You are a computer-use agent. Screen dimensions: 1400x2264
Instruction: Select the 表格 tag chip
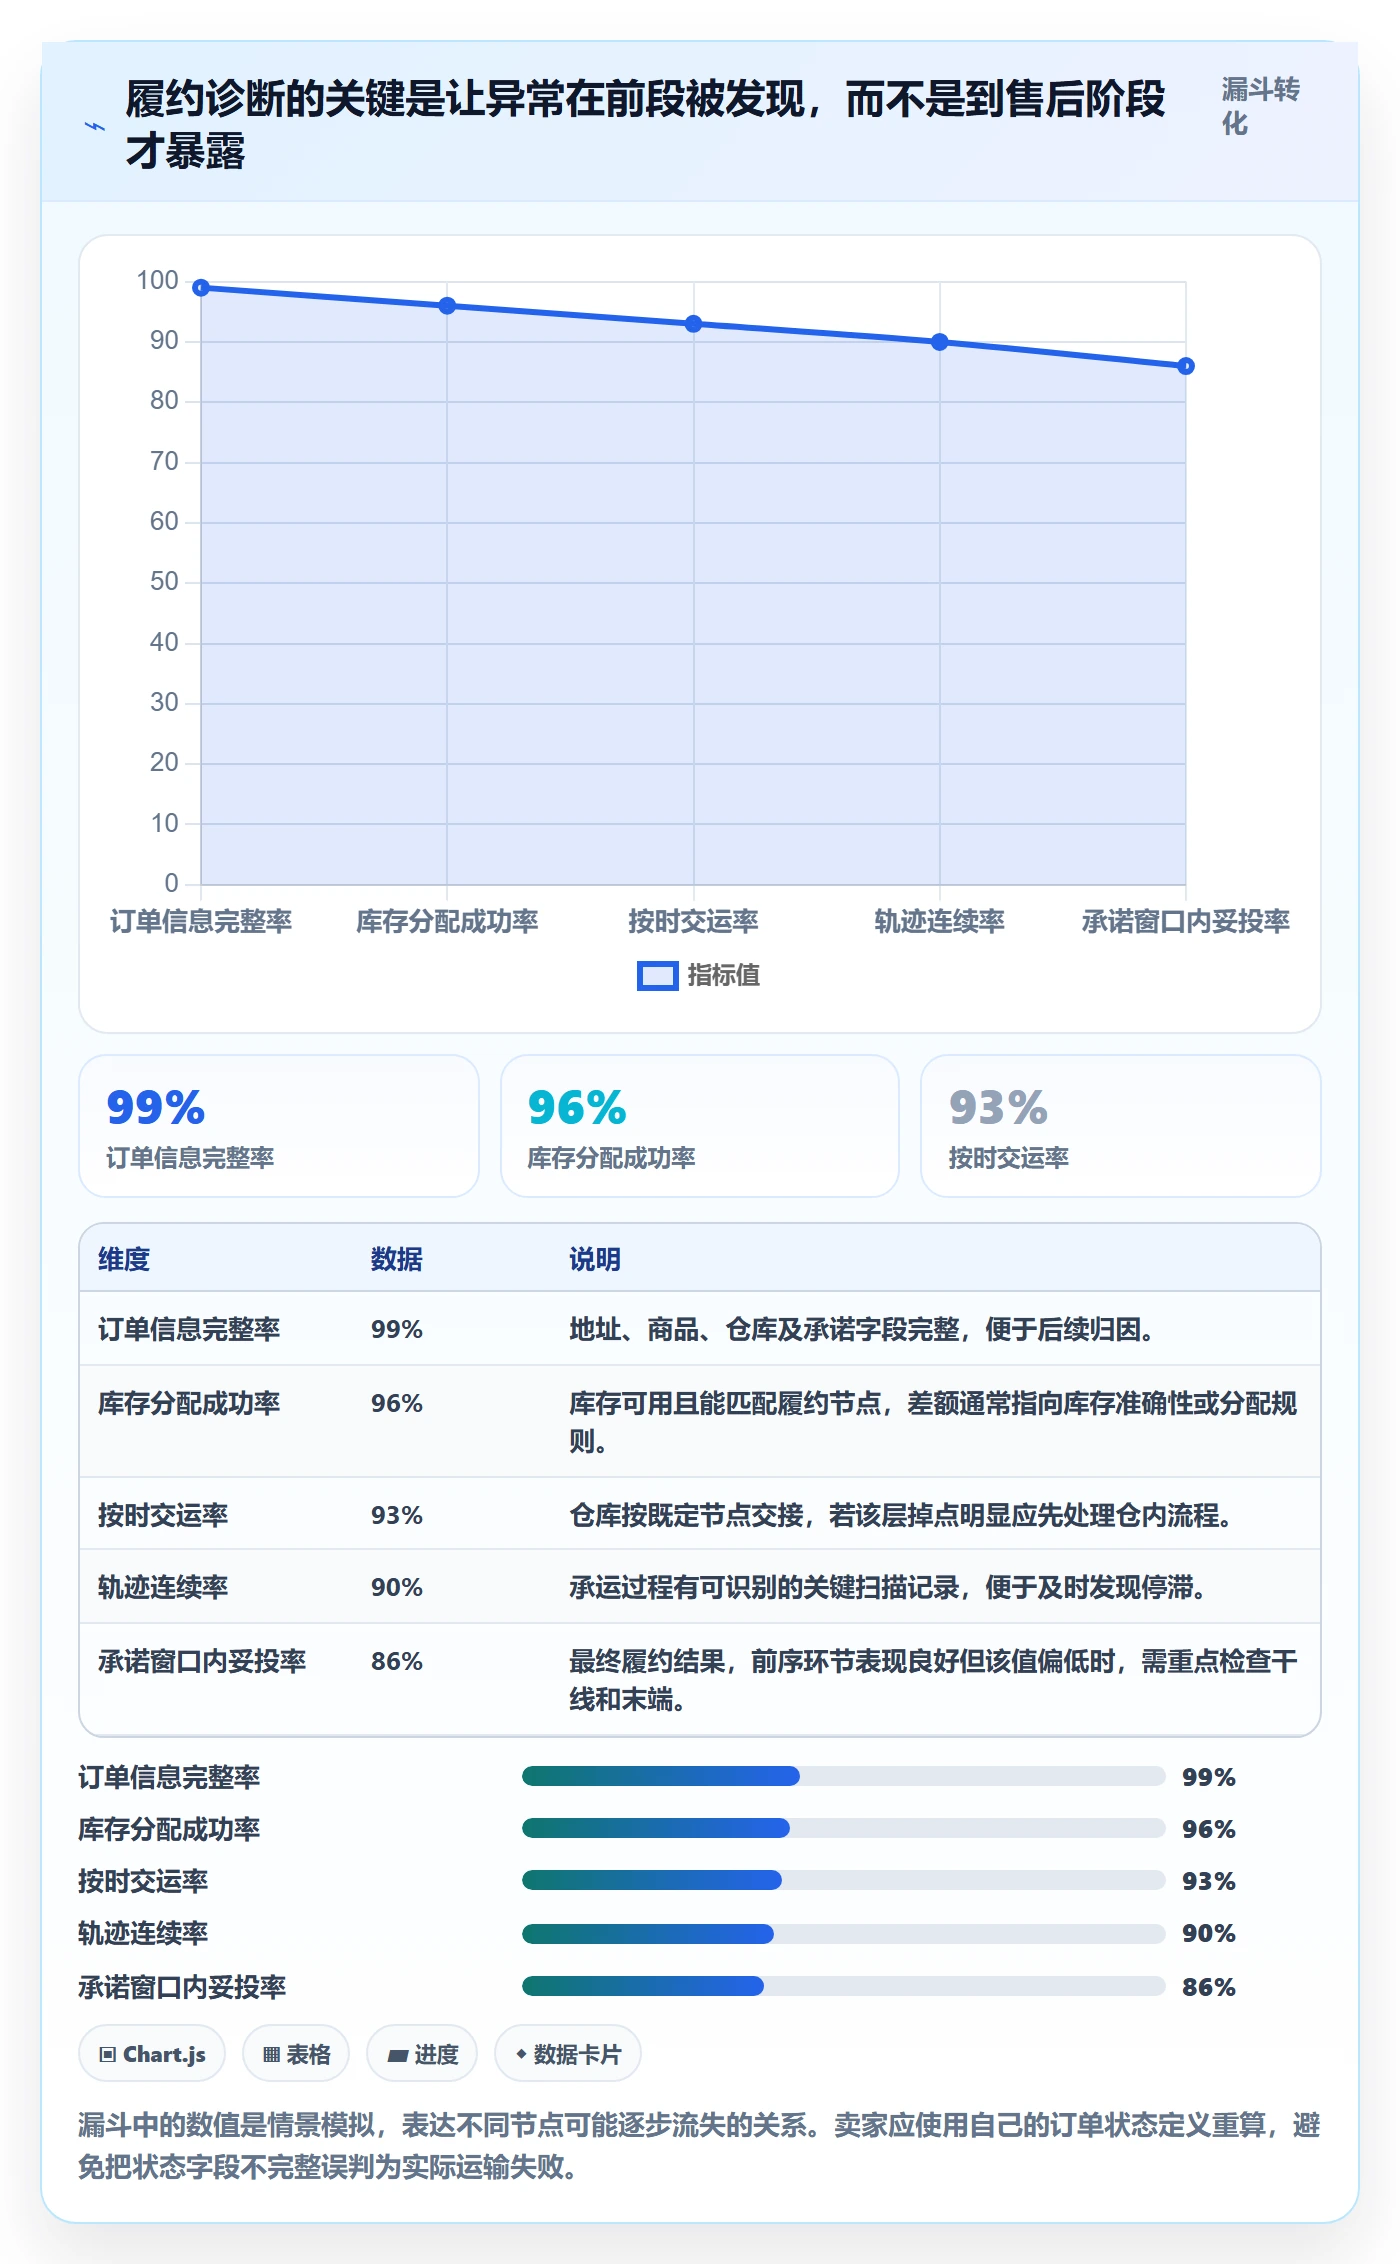[296, 2055]
